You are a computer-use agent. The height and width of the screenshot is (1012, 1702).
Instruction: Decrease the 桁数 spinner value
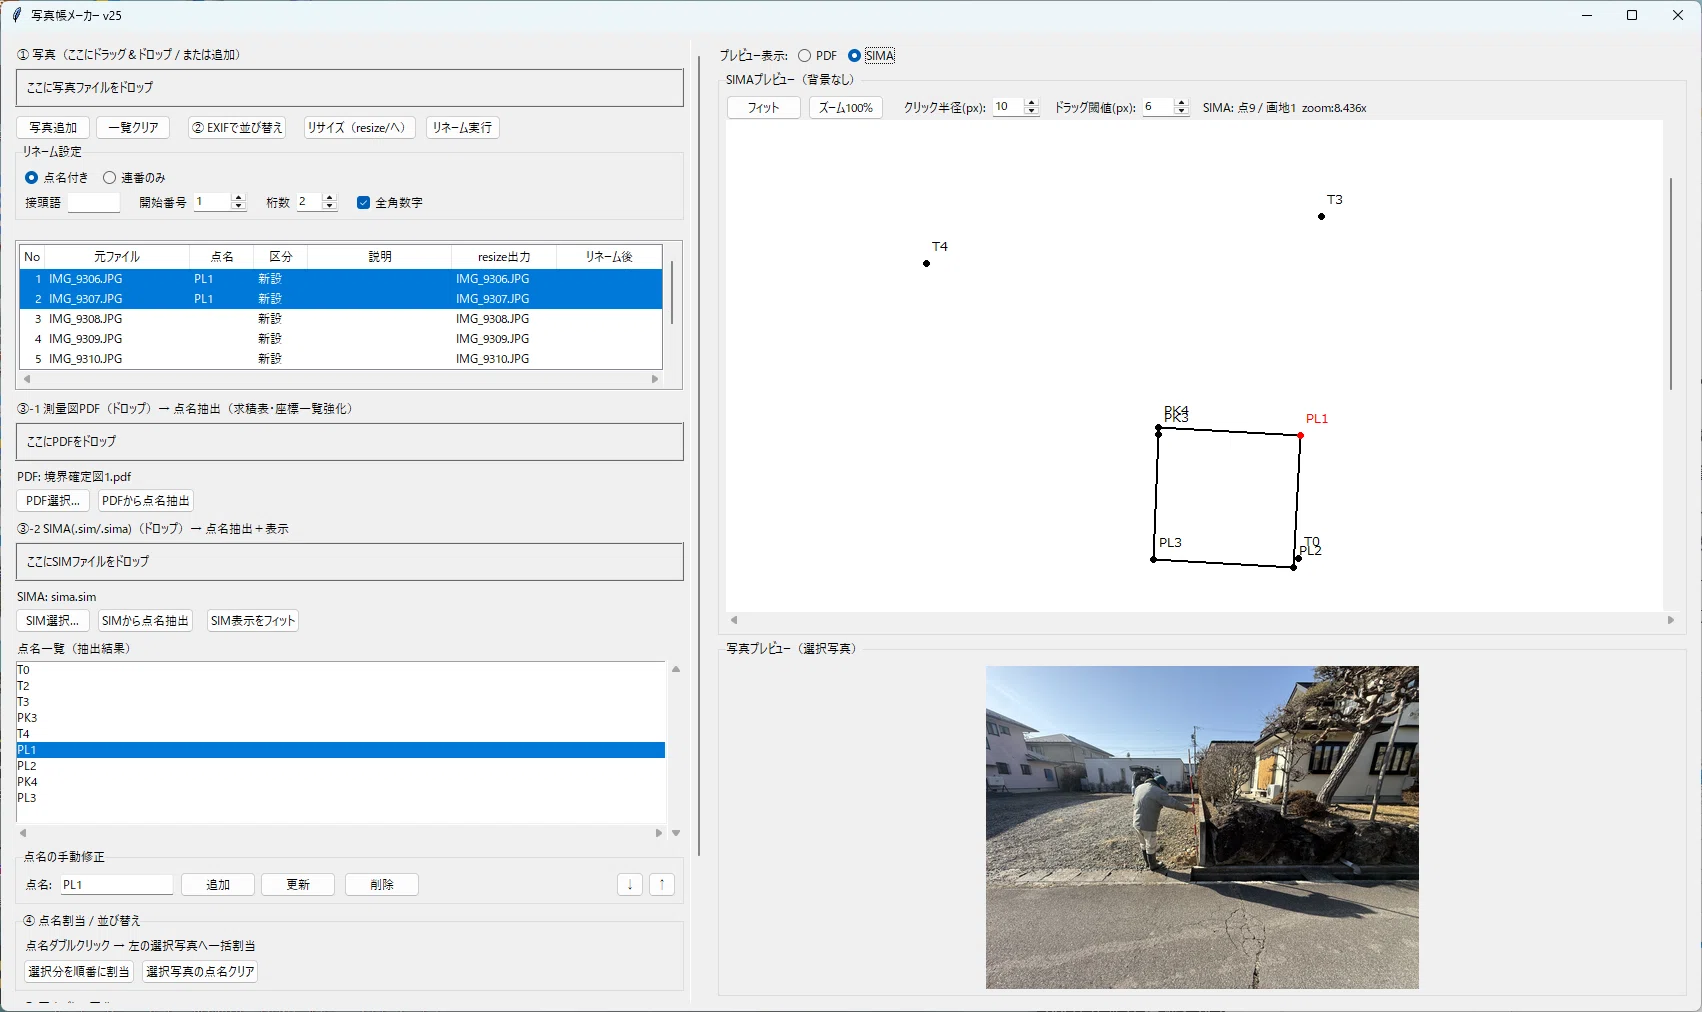pyautogui.click(x=330, y=206)
